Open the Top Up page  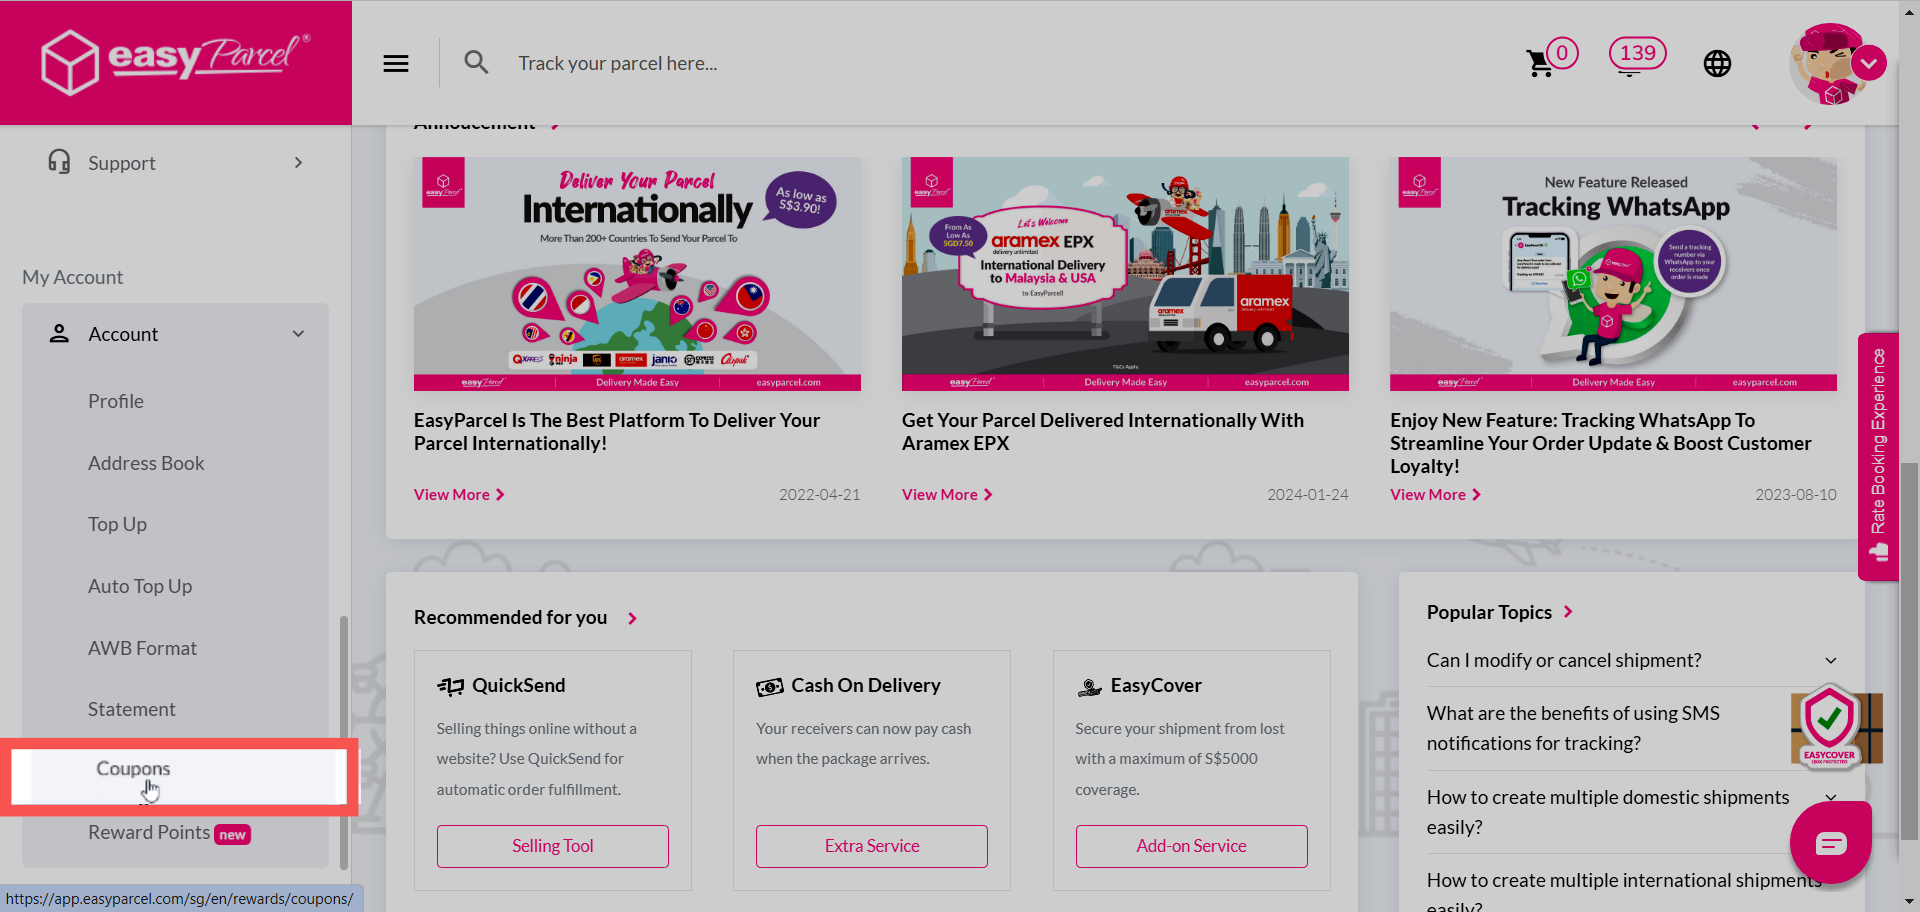click(117, 524)
